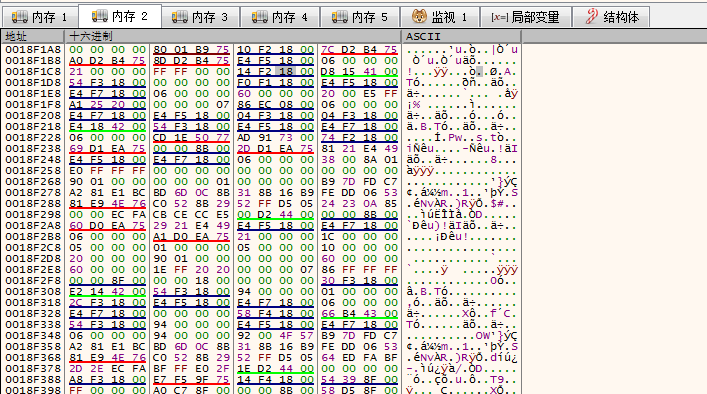
Task: Click hex value A1 25 20 00
Action: 107,105
